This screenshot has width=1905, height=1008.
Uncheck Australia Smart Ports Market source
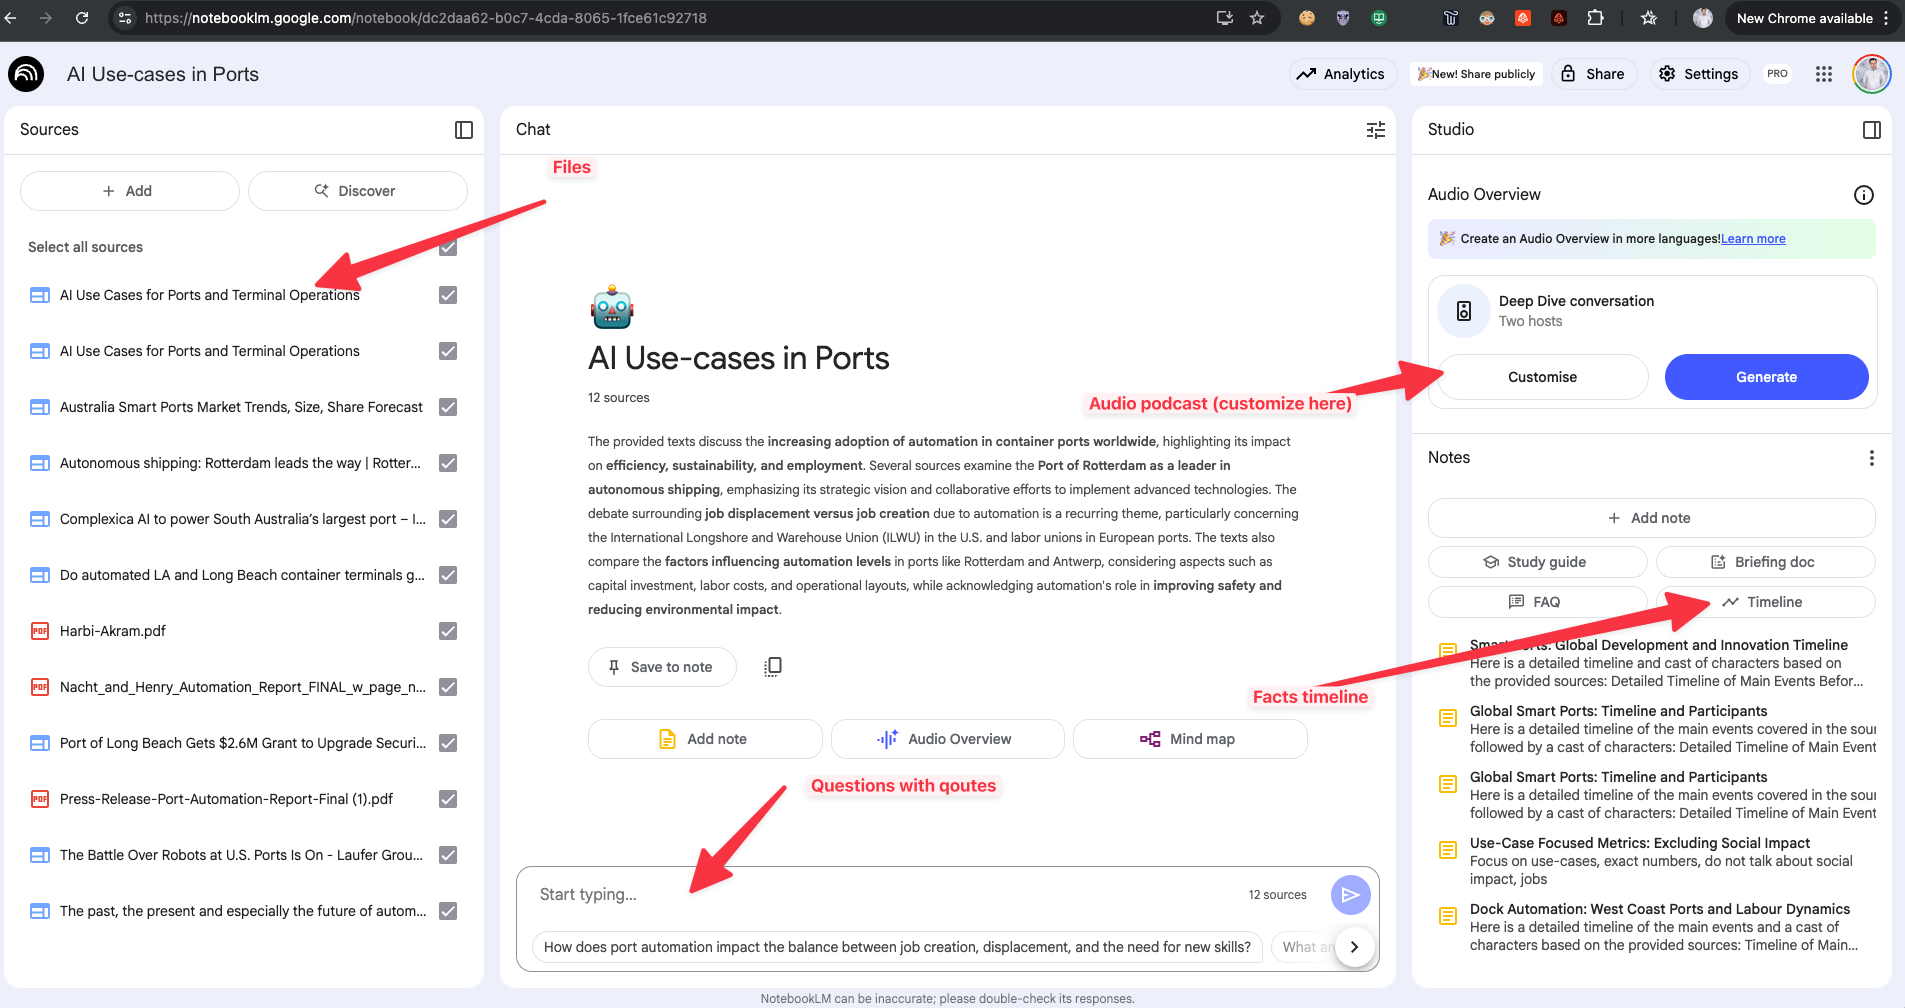click(x=448, y=407)
